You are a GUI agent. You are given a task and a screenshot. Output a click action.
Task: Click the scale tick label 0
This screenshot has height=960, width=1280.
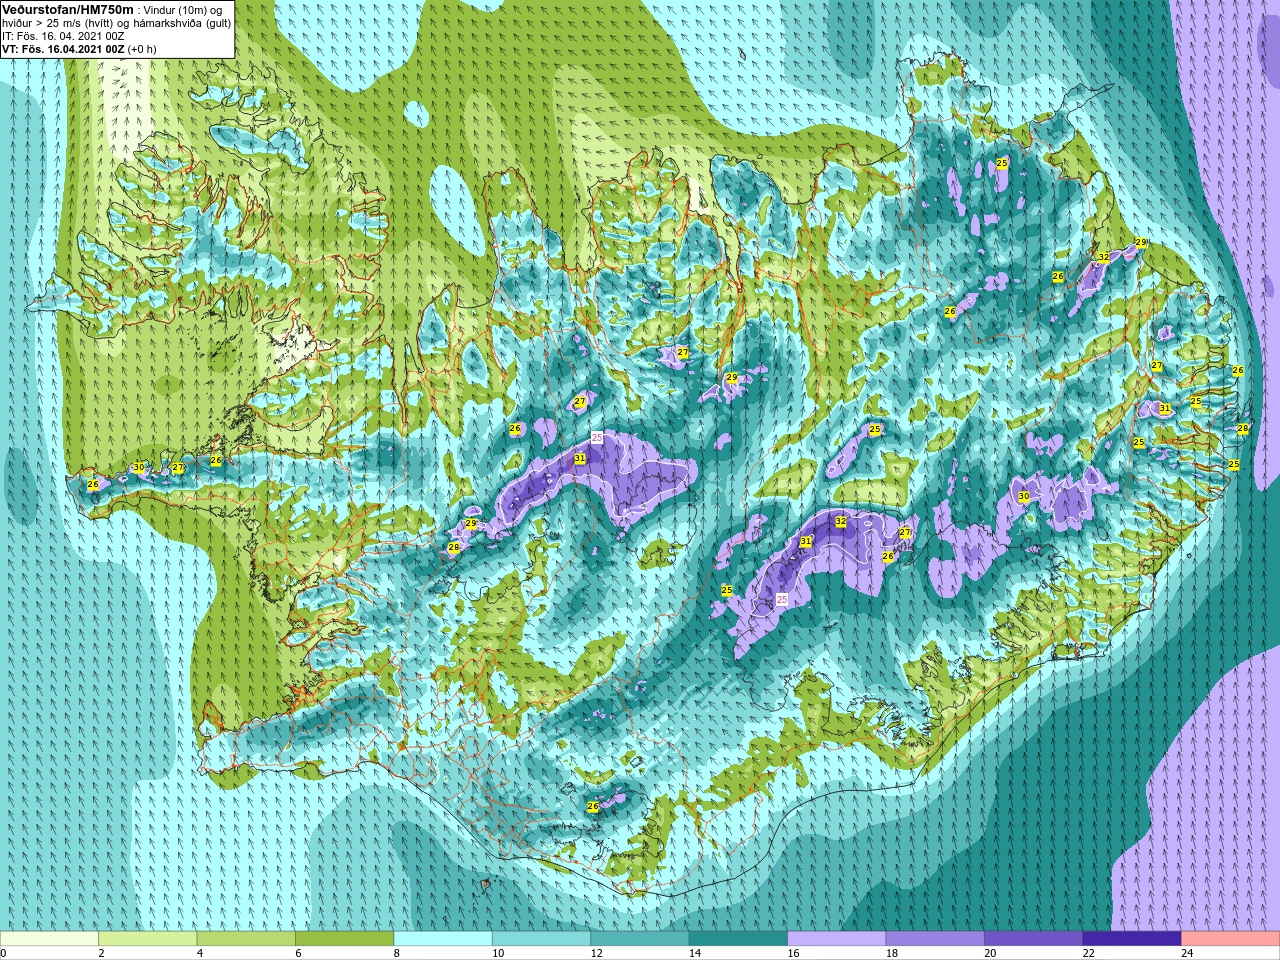[x=4, y=953]
